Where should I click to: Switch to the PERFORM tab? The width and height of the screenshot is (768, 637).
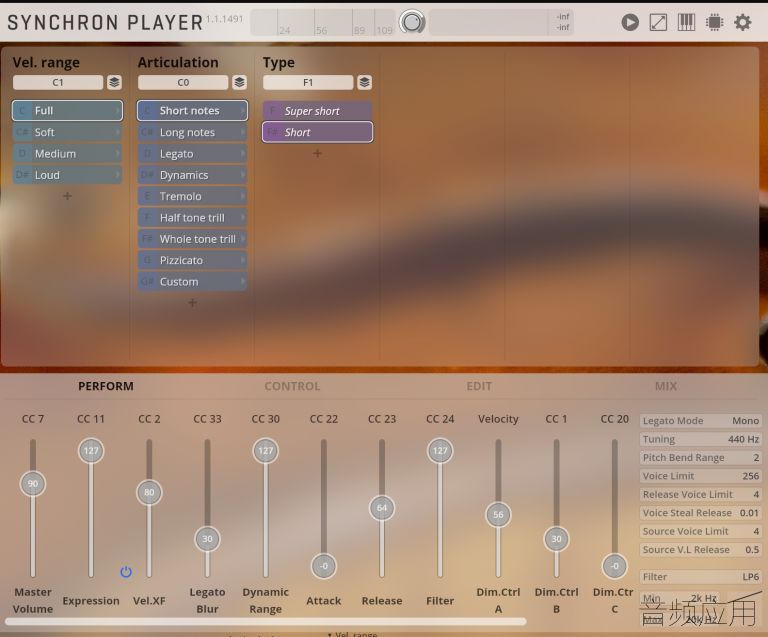click(106, 386)
